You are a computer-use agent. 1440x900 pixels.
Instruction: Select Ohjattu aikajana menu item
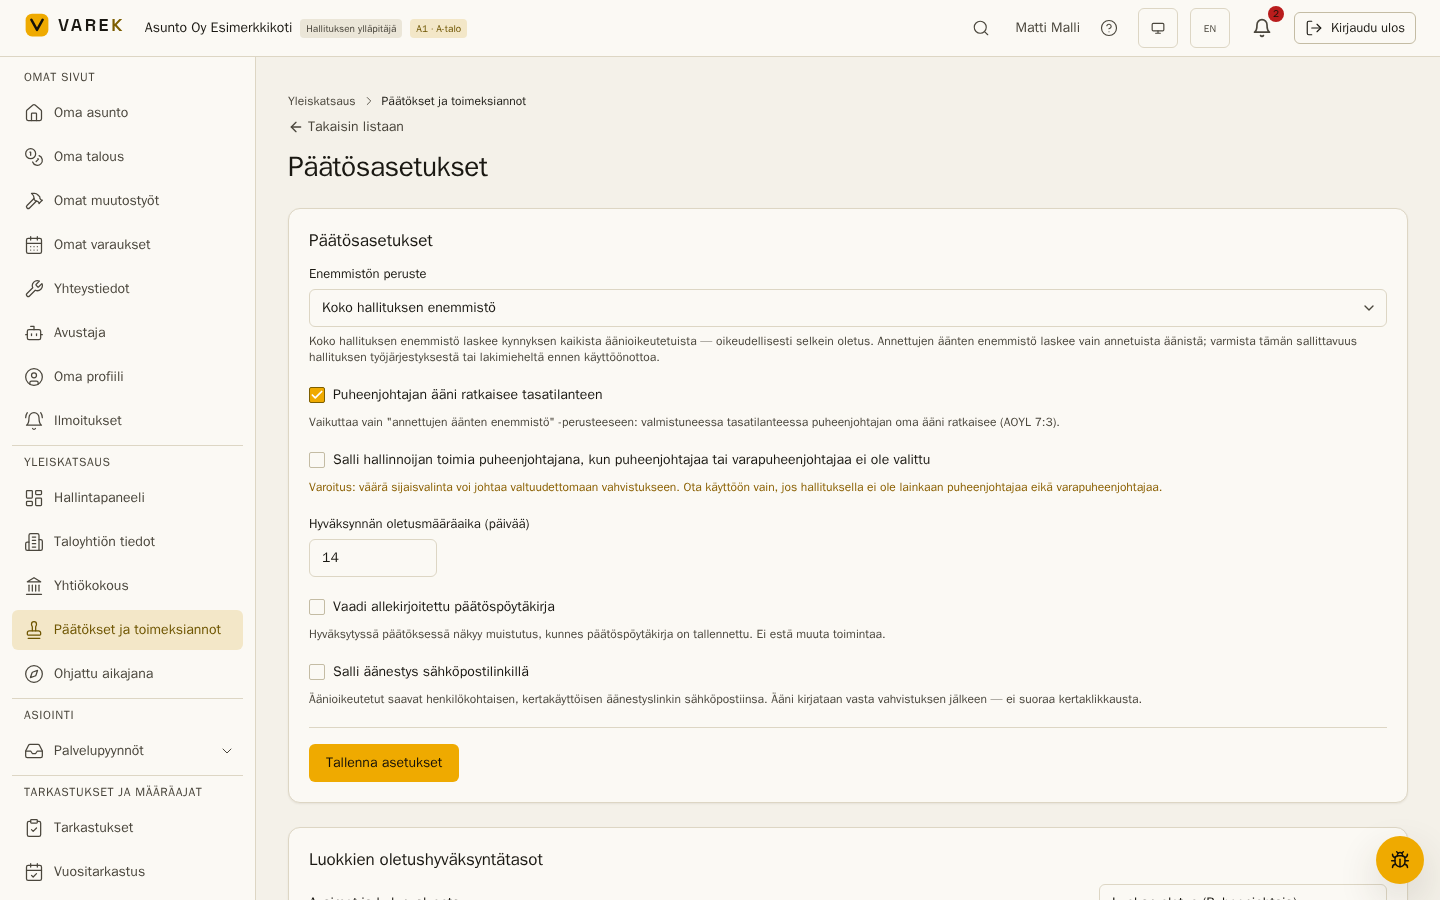(127, 674)
